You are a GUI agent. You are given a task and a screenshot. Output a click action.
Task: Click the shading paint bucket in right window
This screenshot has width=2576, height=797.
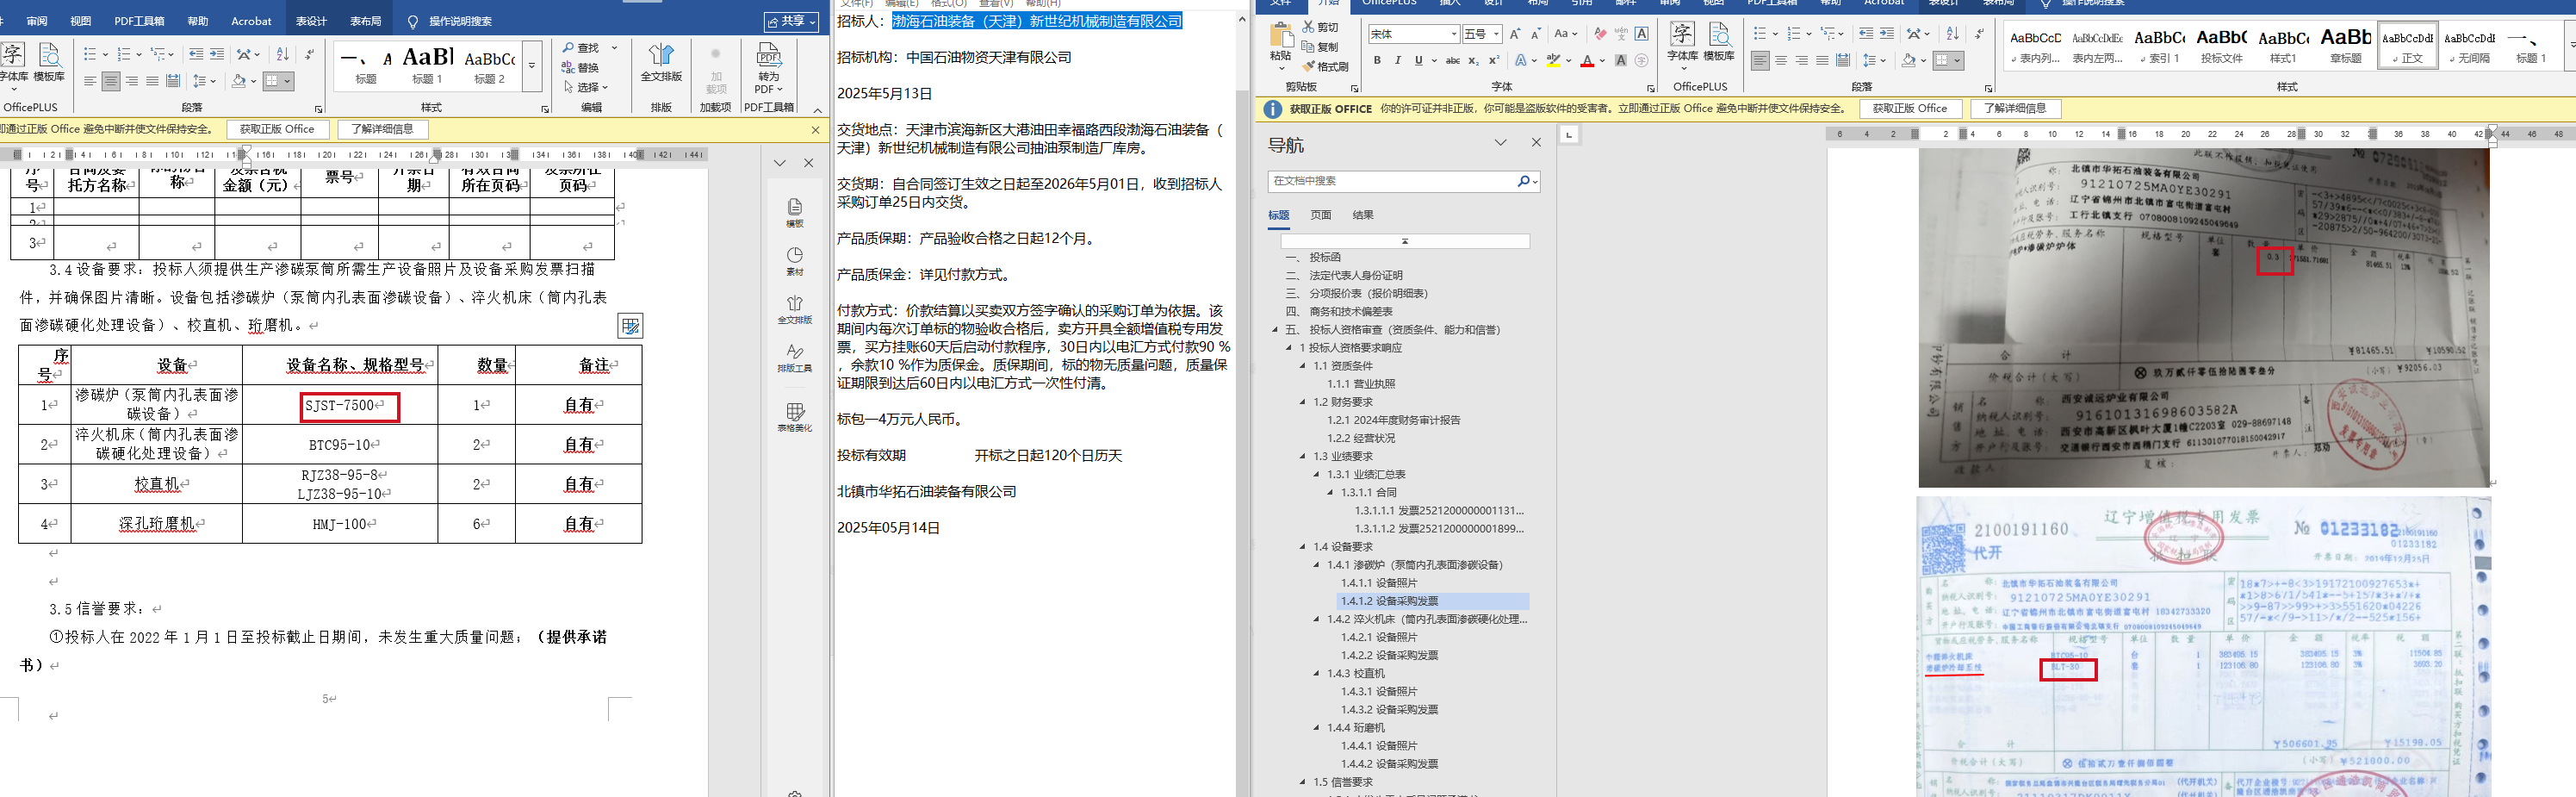pyautogui.click(x=1908, y=61)
